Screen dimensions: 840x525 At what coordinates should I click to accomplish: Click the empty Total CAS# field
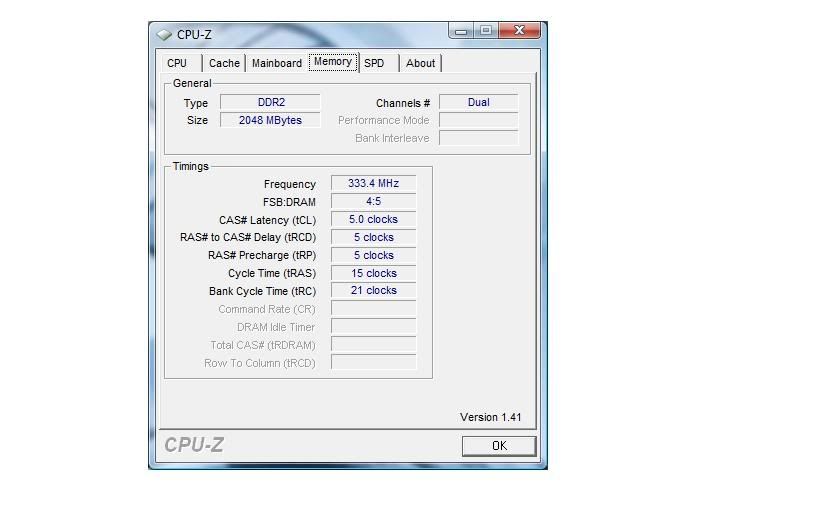(x=373, y=344)
